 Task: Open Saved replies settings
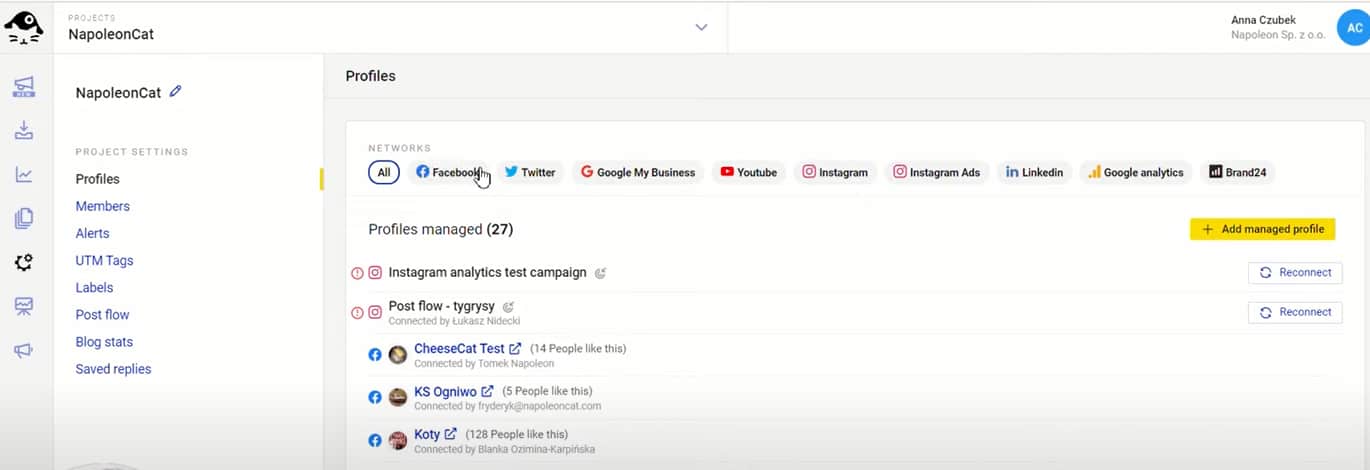113,369
